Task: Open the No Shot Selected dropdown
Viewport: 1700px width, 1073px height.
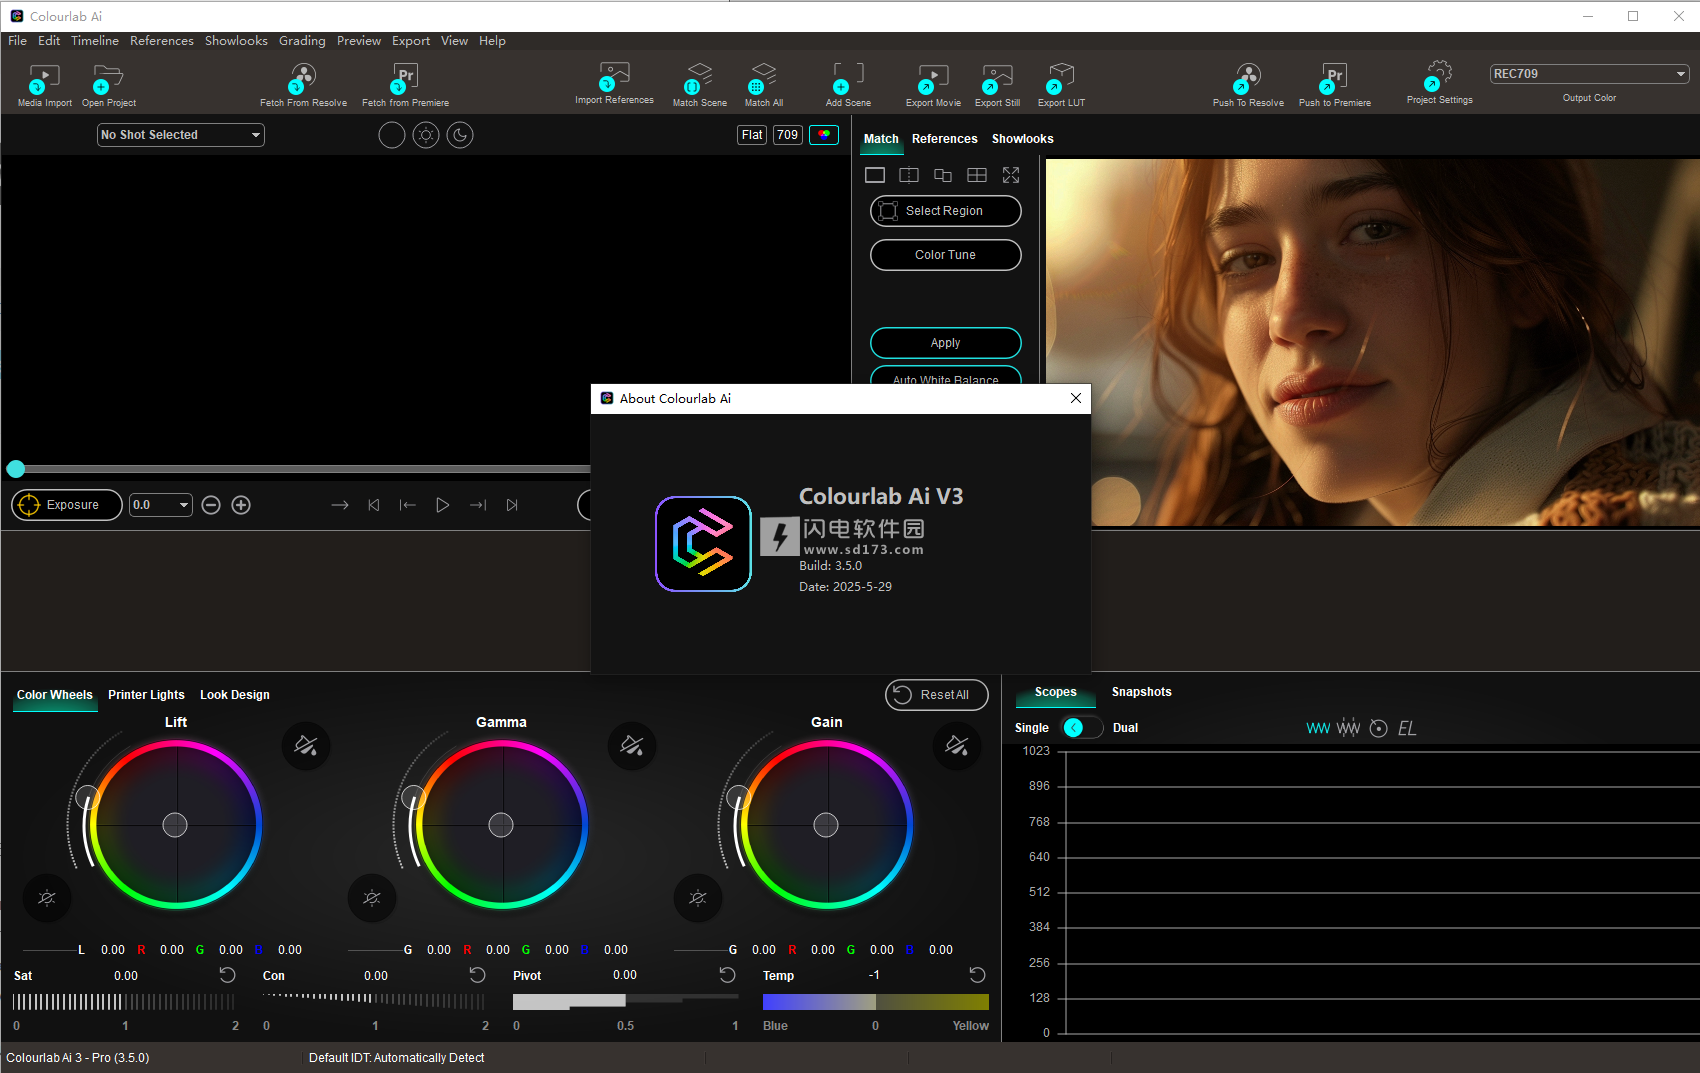Action: [x=181, y=135]
